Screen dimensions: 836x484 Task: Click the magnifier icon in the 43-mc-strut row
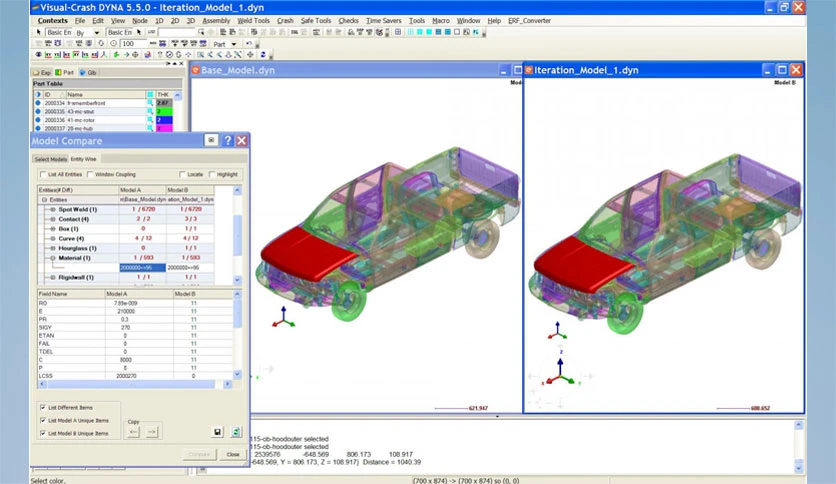tap(150, 111)
